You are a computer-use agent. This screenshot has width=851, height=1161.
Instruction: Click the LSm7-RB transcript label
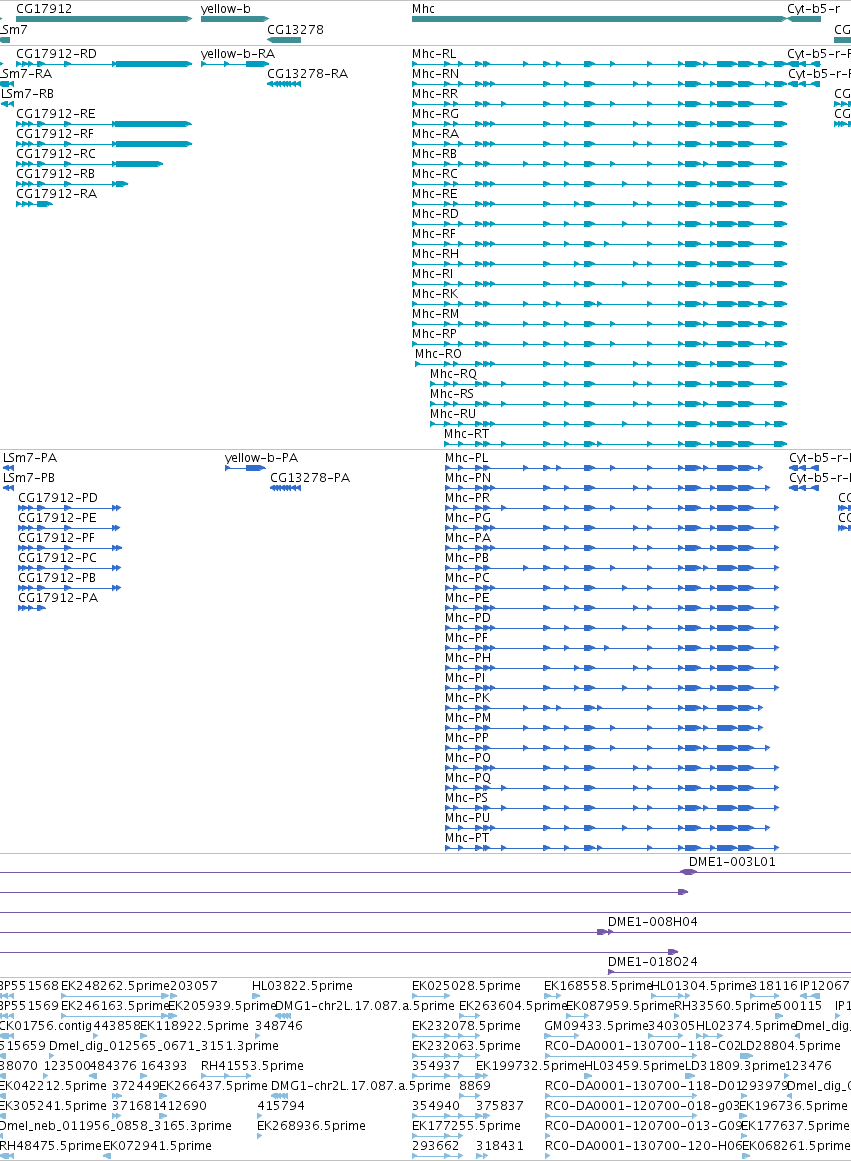pos(27,94)
